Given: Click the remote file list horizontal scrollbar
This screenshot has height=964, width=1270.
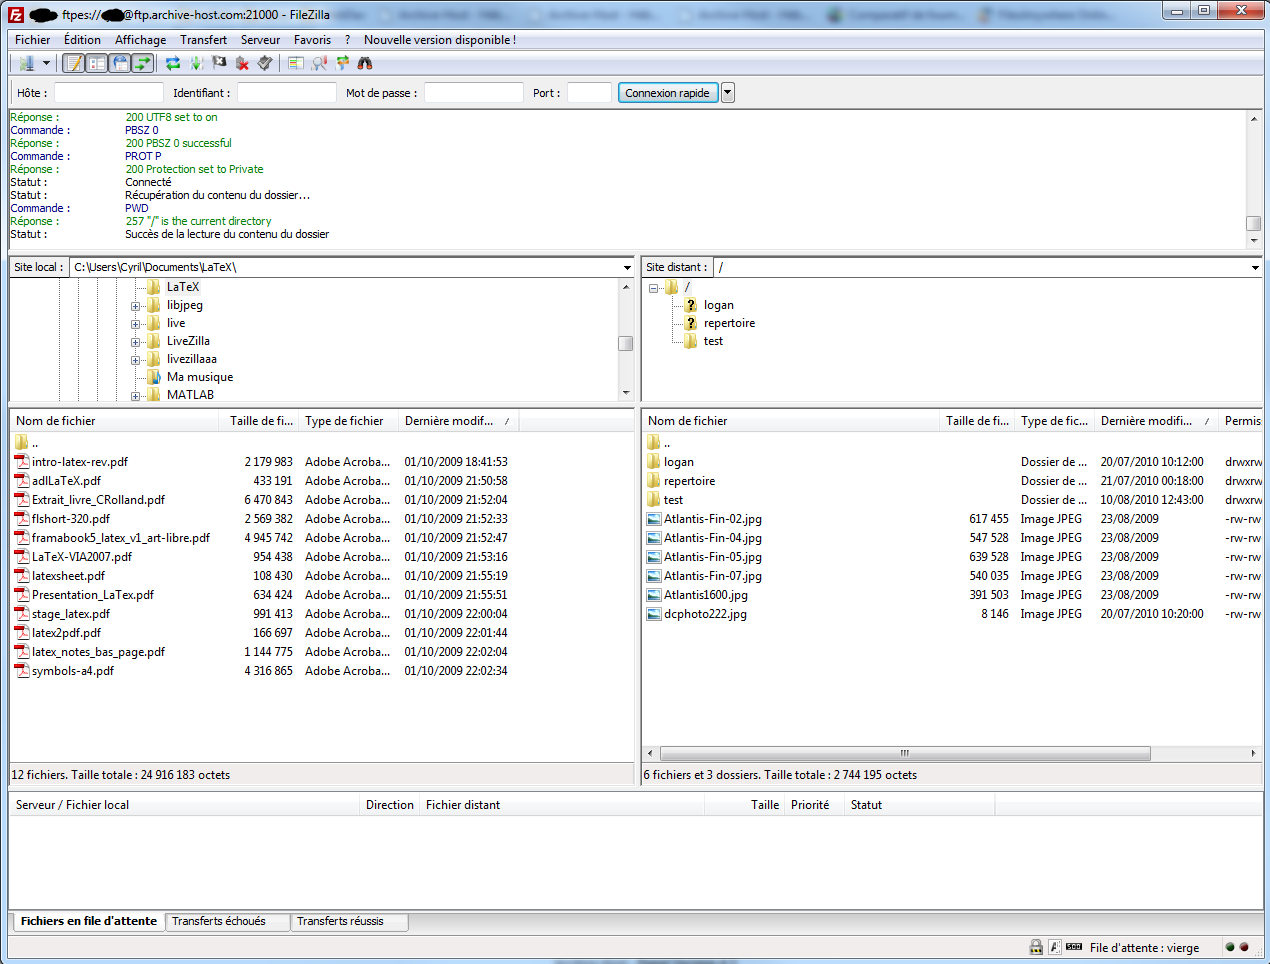Looking at the screenshot, I should coord(904,754).
